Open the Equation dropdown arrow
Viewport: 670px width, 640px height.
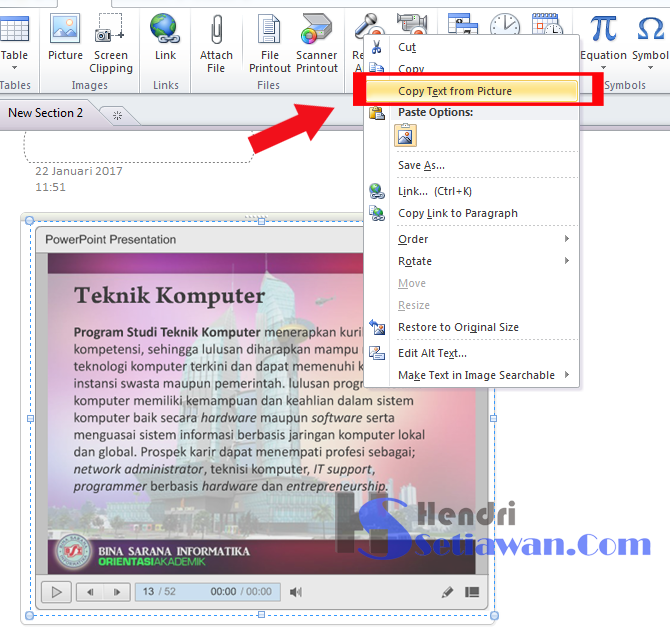tap(603, 68)
